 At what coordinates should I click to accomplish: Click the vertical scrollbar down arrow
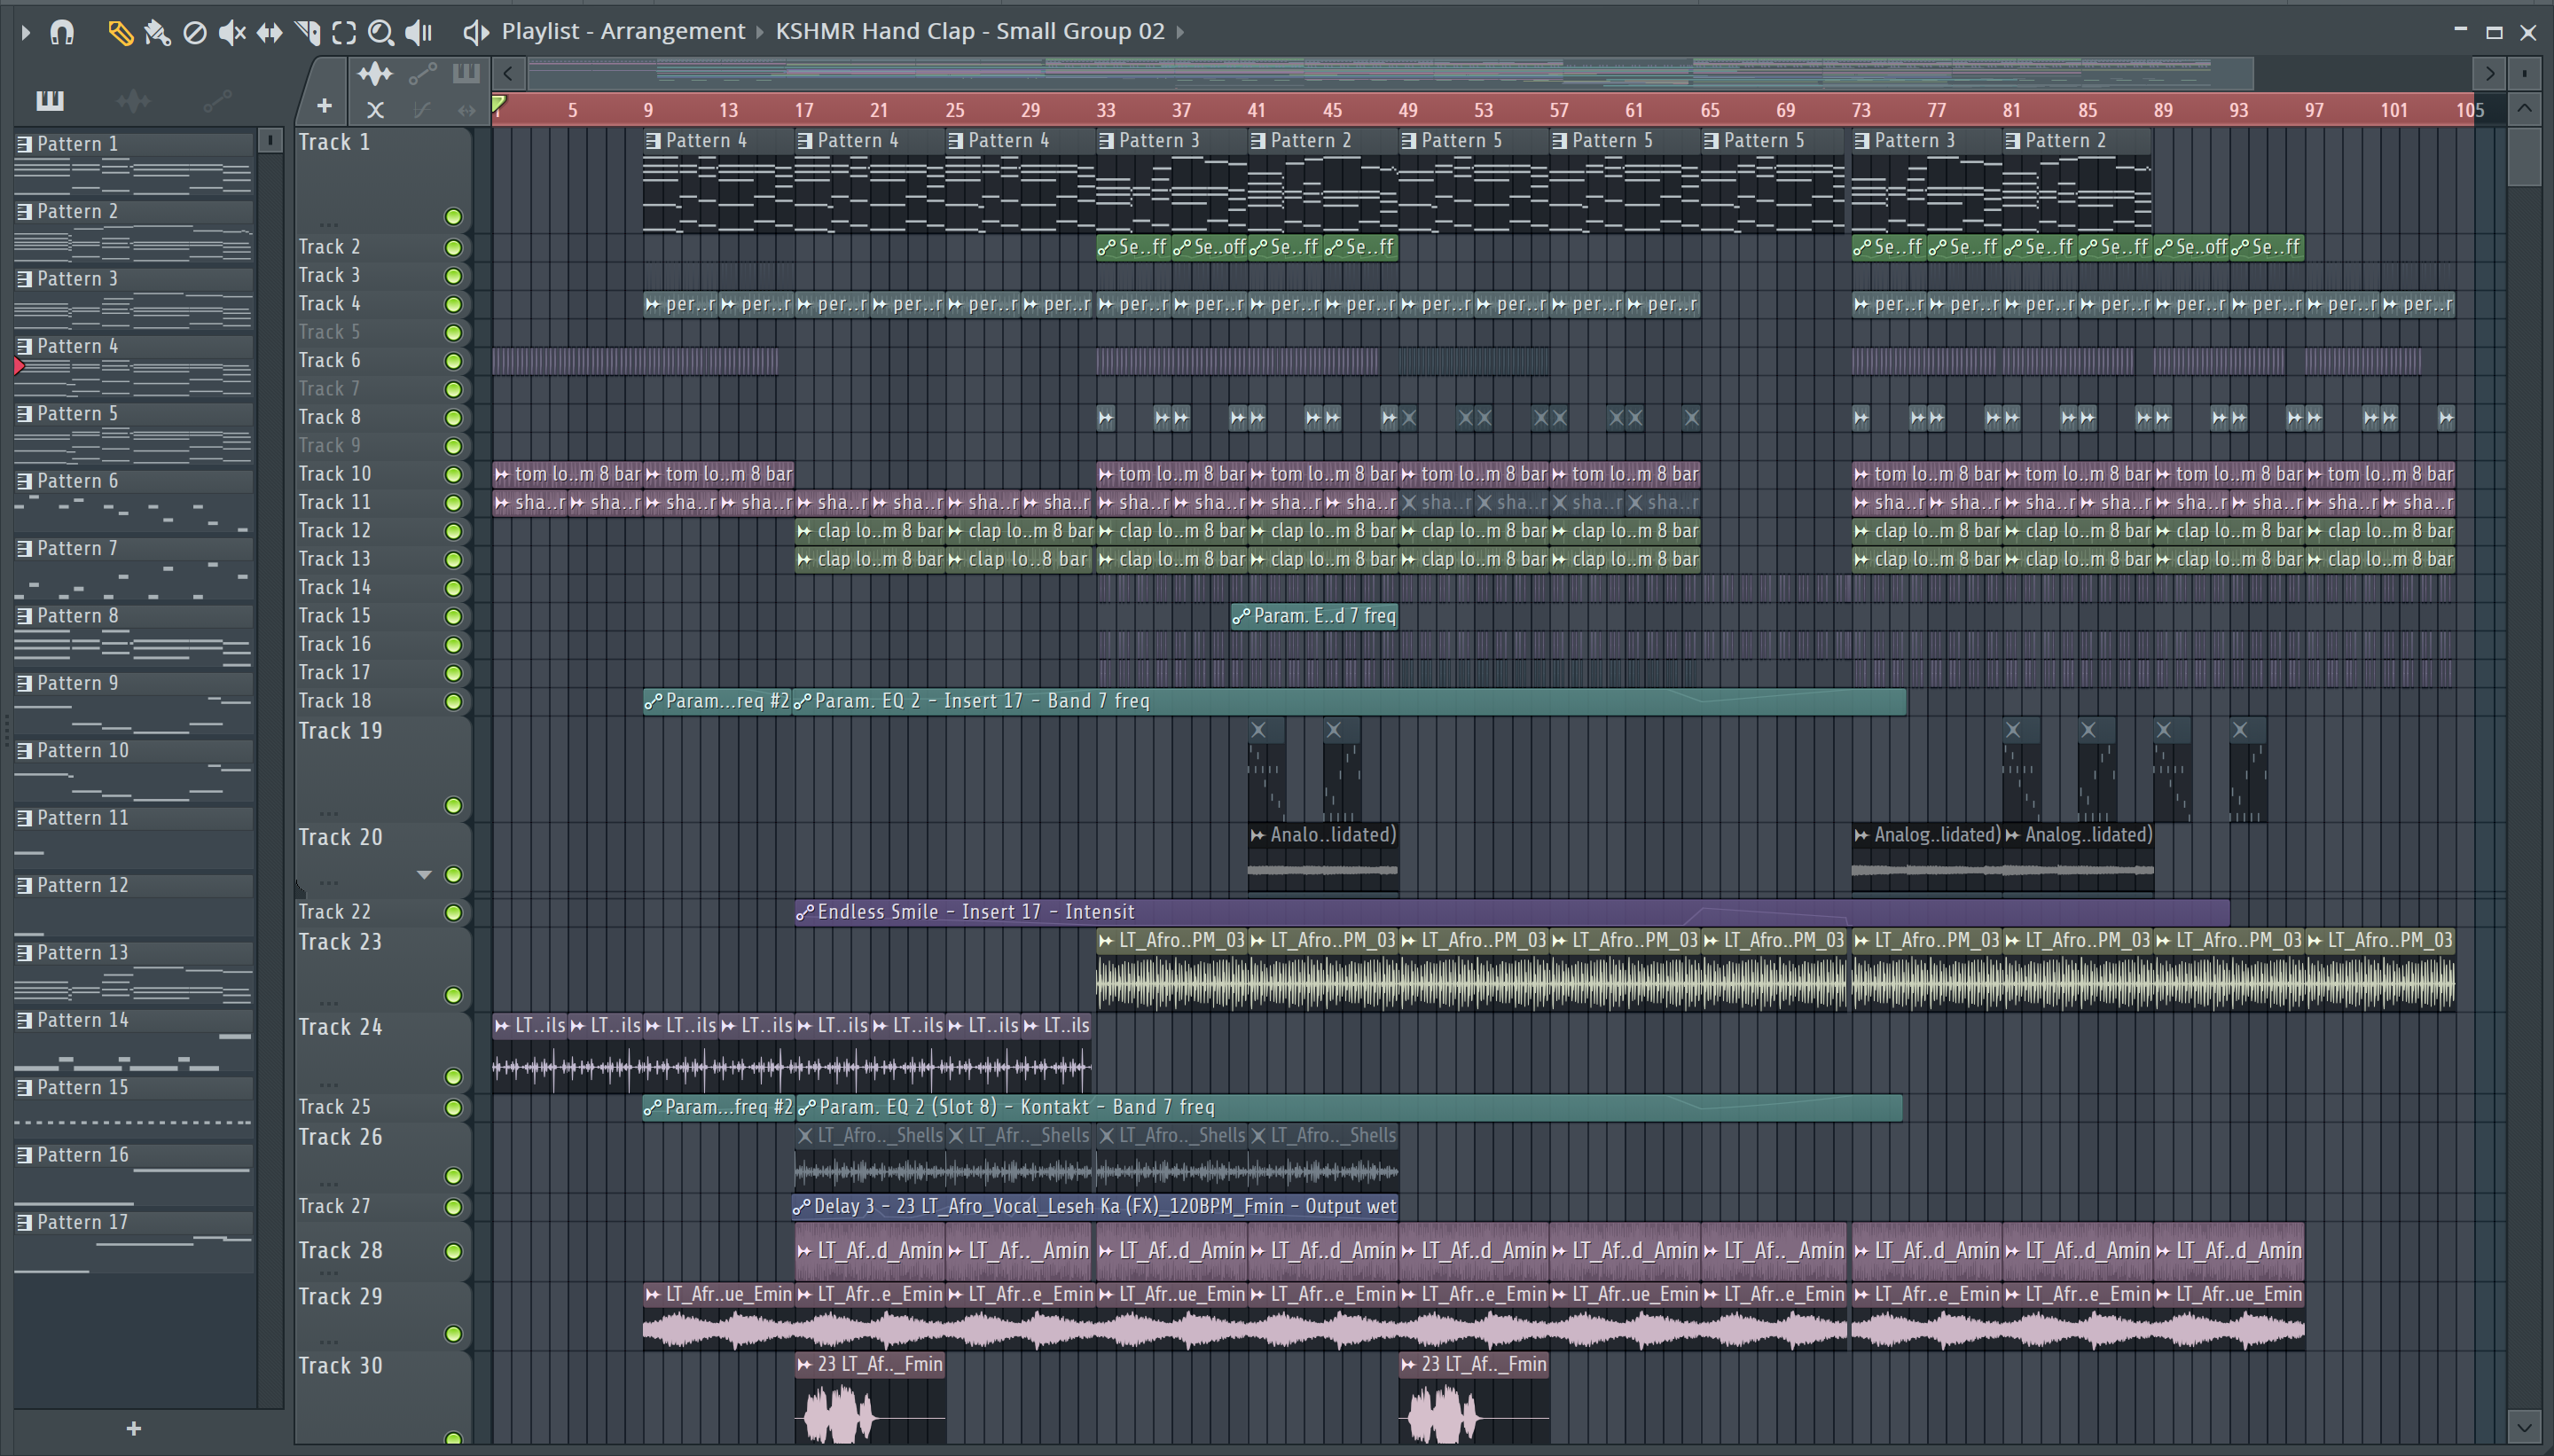2524,1427
